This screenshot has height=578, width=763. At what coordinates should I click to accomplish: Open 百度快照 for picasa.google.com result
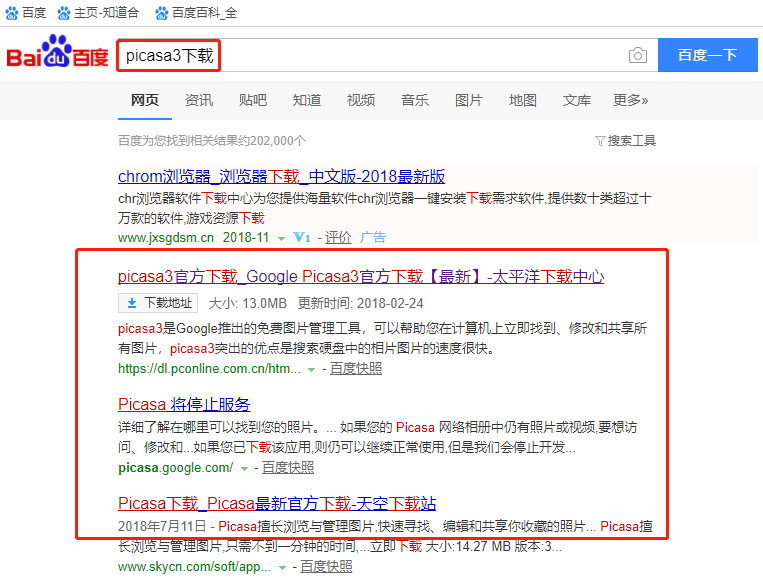point(288,468)
